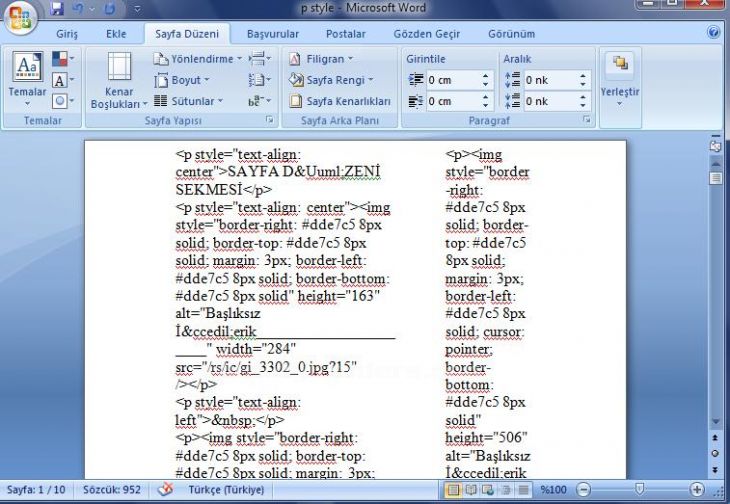The image size is (730, 504).
Task: Click "SEKMESİ</p>" text in document
Action: pos(223,189)
